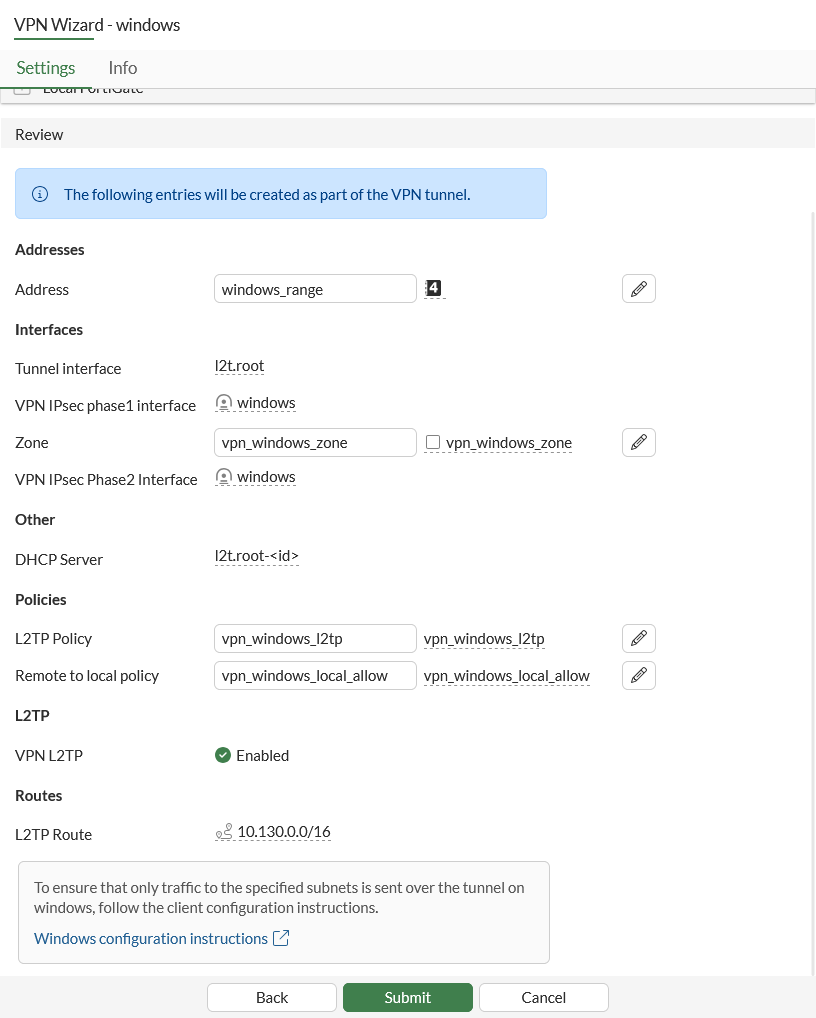Cancel the VPN wizard

543,997
